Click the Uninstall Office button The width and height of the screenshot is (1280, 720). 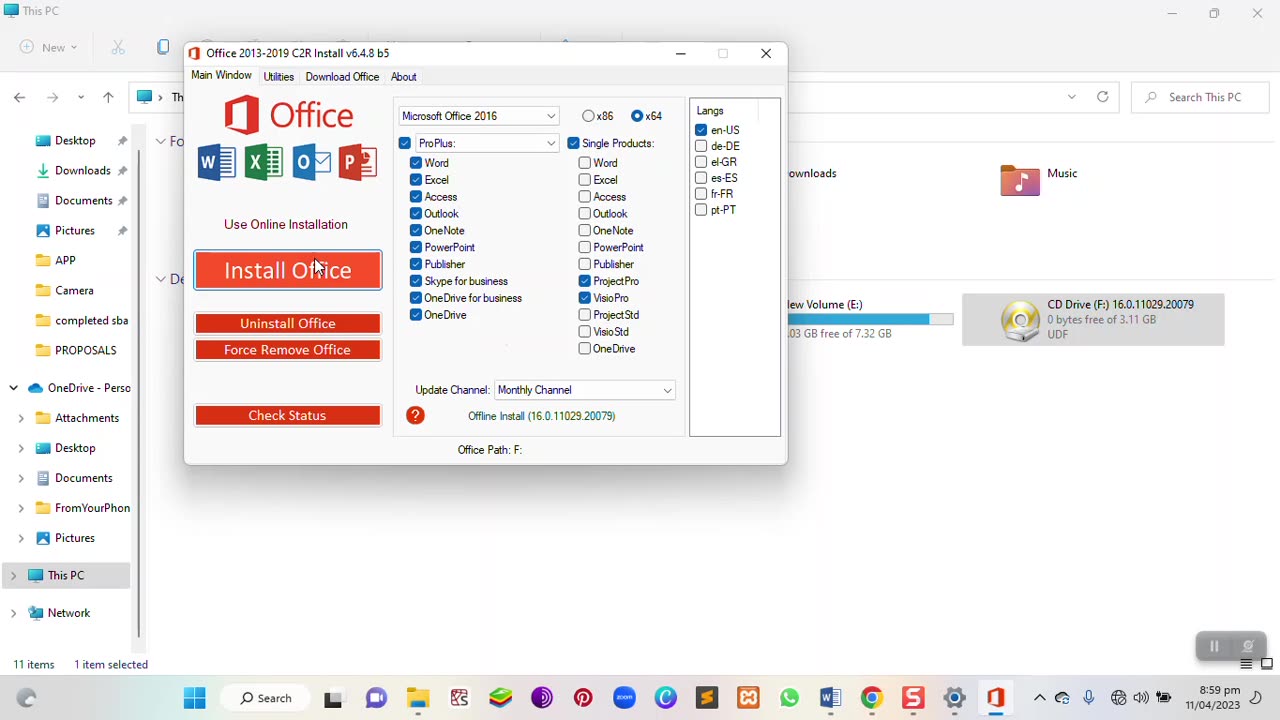[x=288, y=323]
